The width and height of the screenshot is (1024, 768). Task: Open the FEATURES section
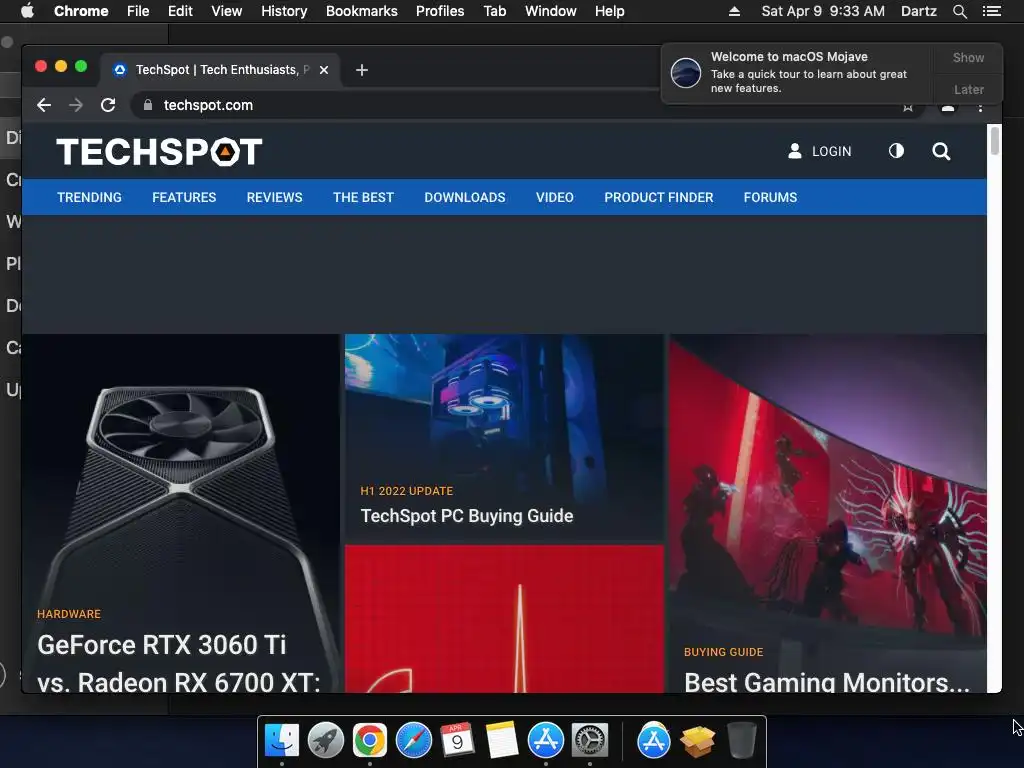[184, 197]
